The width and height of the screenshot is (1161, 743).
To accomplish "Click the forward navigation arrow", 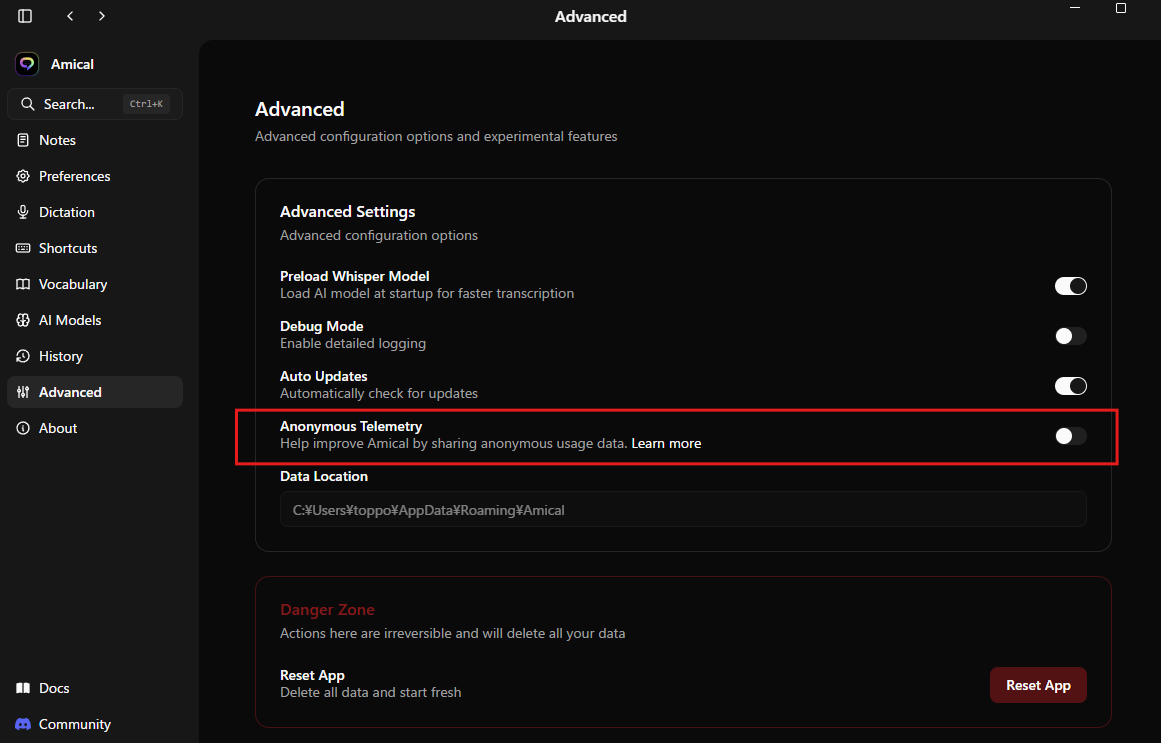I will point(102,16).
